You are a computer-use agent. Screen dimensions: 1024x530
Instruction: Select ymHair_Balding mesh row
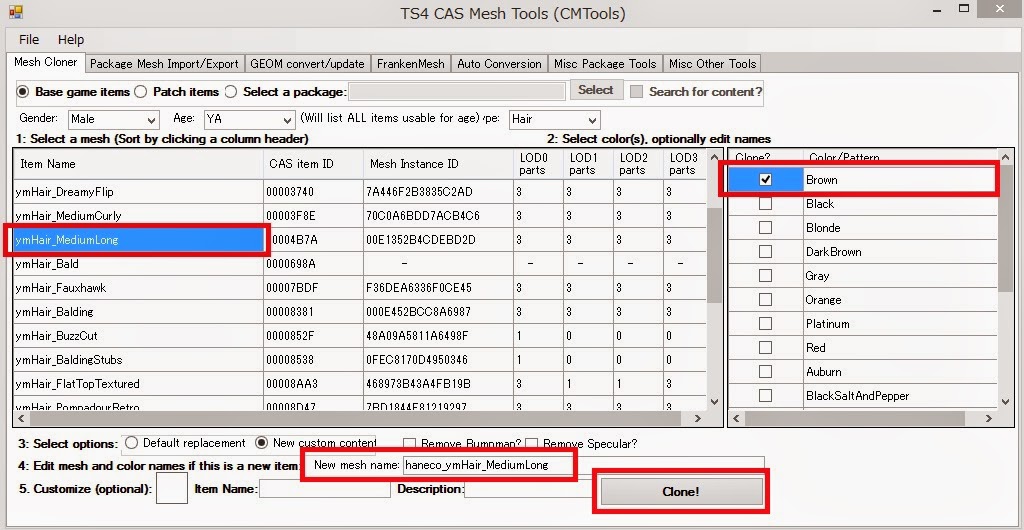(x=359, y=312)
